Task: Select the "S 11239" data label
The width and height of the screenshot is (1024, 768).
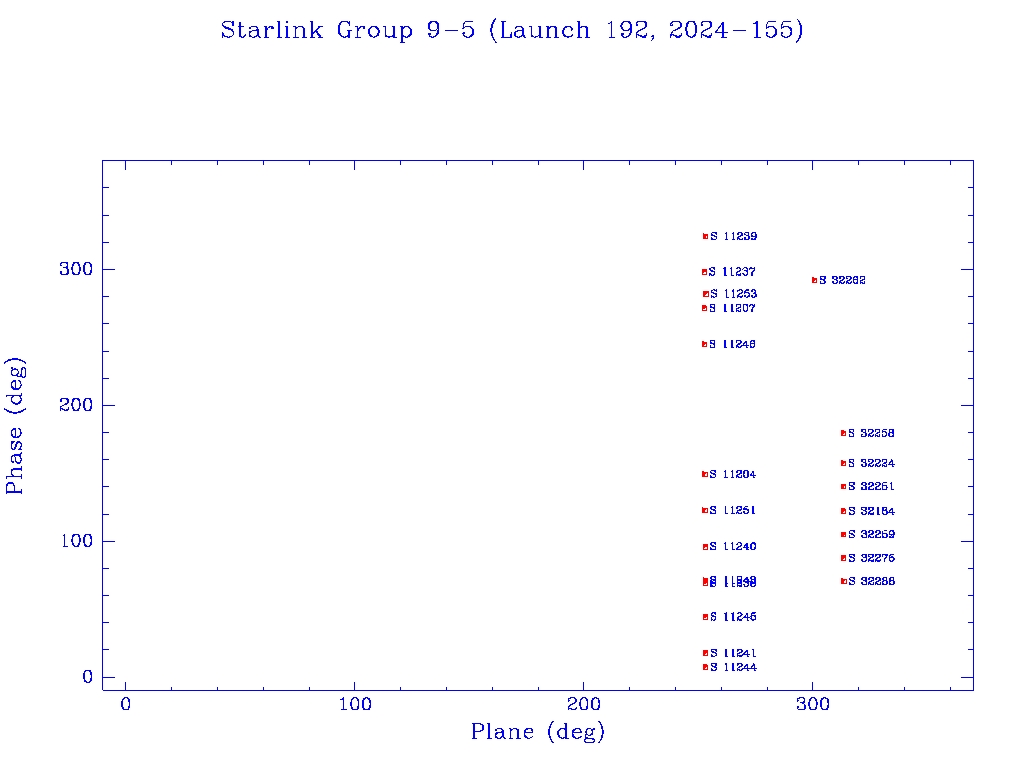Action: 734,236
